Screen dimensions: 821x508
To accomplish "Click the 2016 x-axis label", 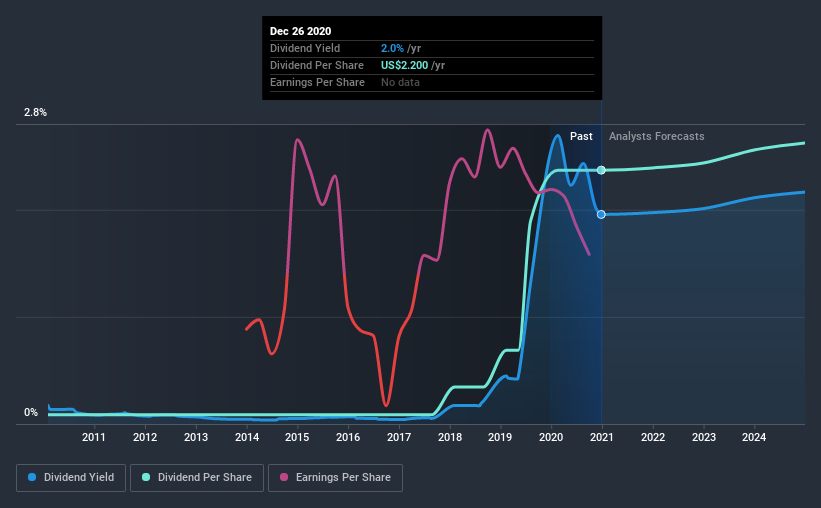I will [348, 437].
